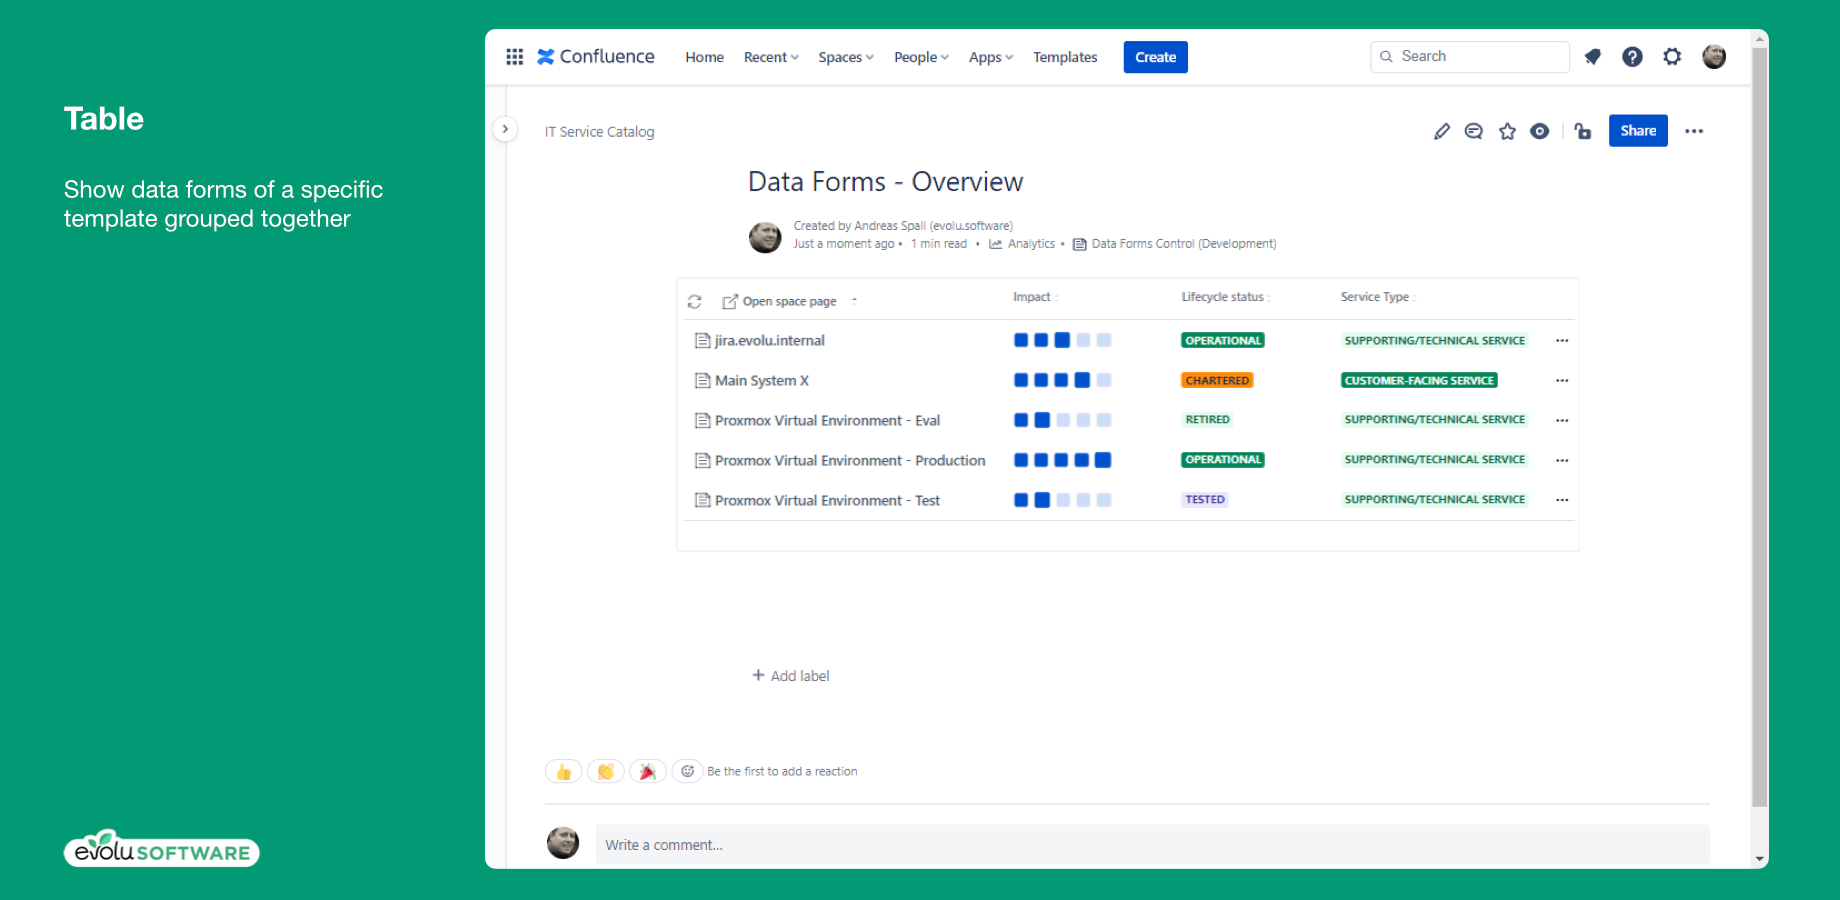Expand the Spaces dropdown
Image resolution: width=1840 pixels, height=900 pixels.
[x=846, y=57]
